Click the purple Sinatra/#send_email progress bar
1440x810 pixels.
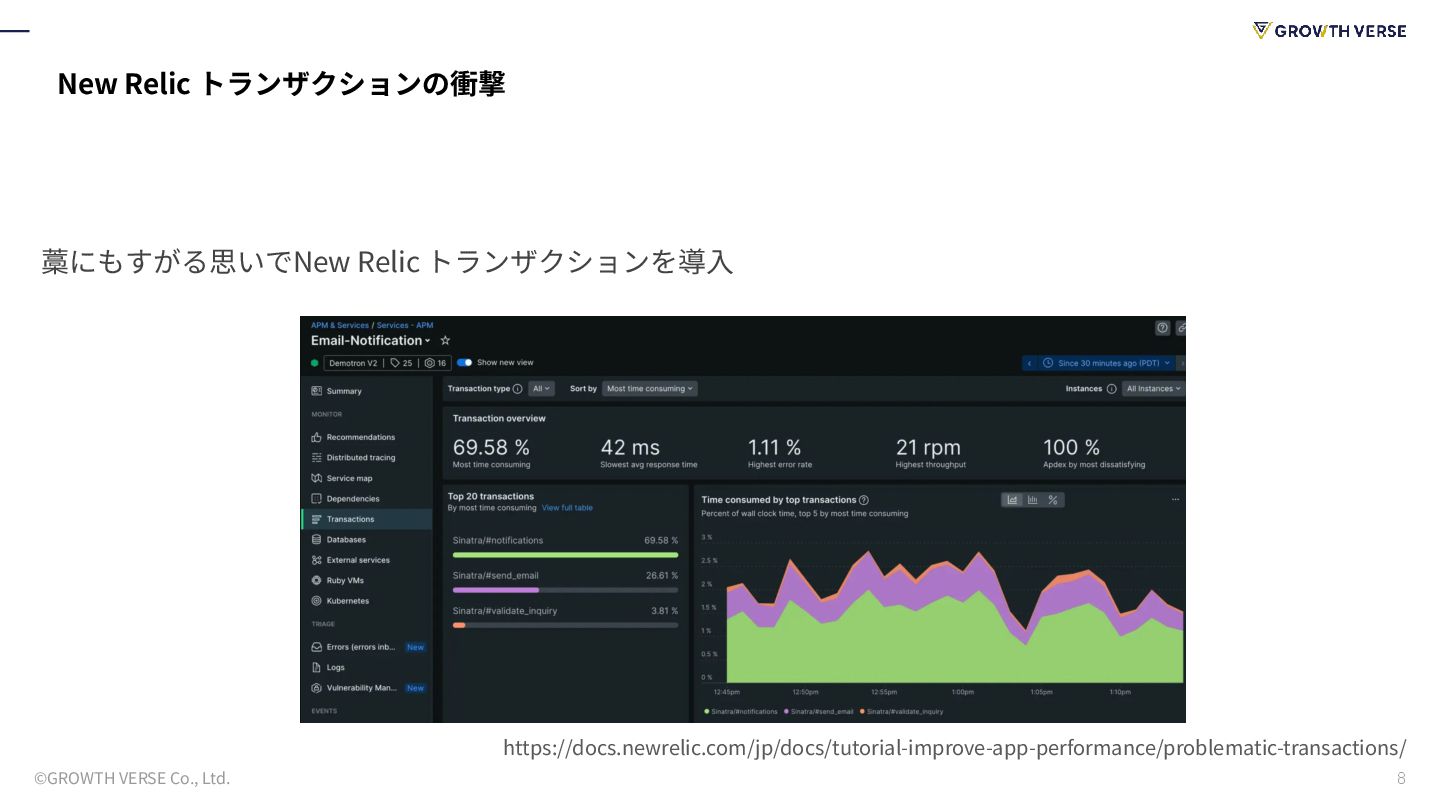[496, 590]
